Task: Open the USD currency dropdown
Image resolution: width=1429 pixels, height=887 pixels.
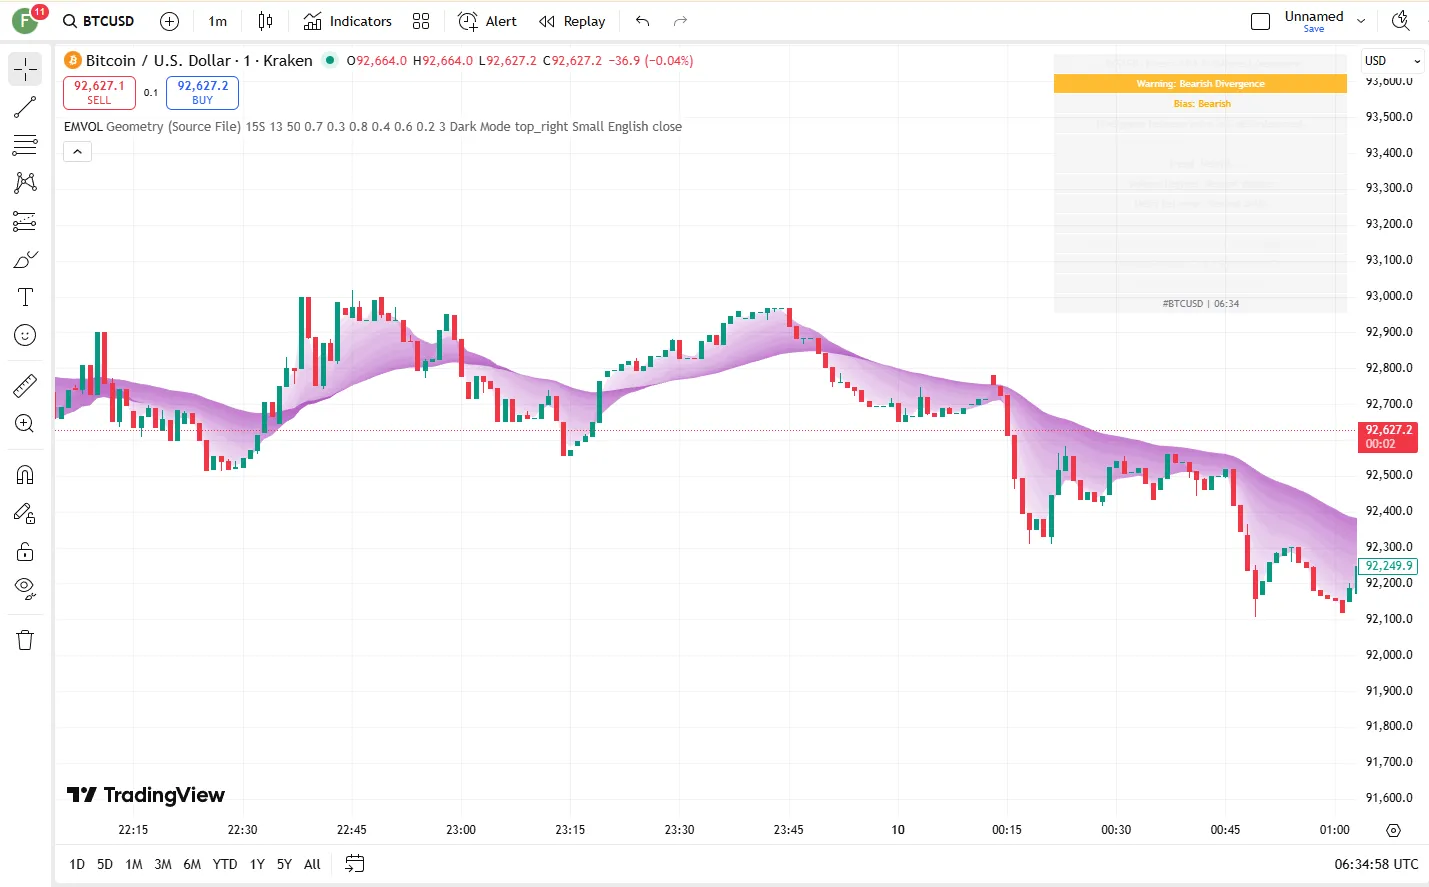Action: pos(1392,61)
